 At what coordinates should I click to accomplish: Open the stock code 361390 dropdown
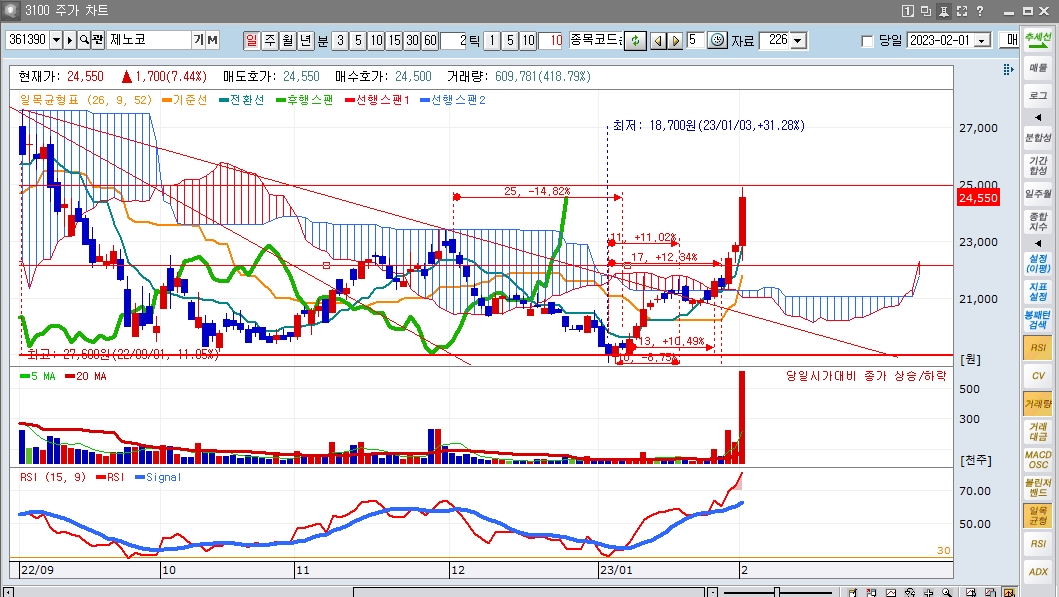(x=55, y=40)
